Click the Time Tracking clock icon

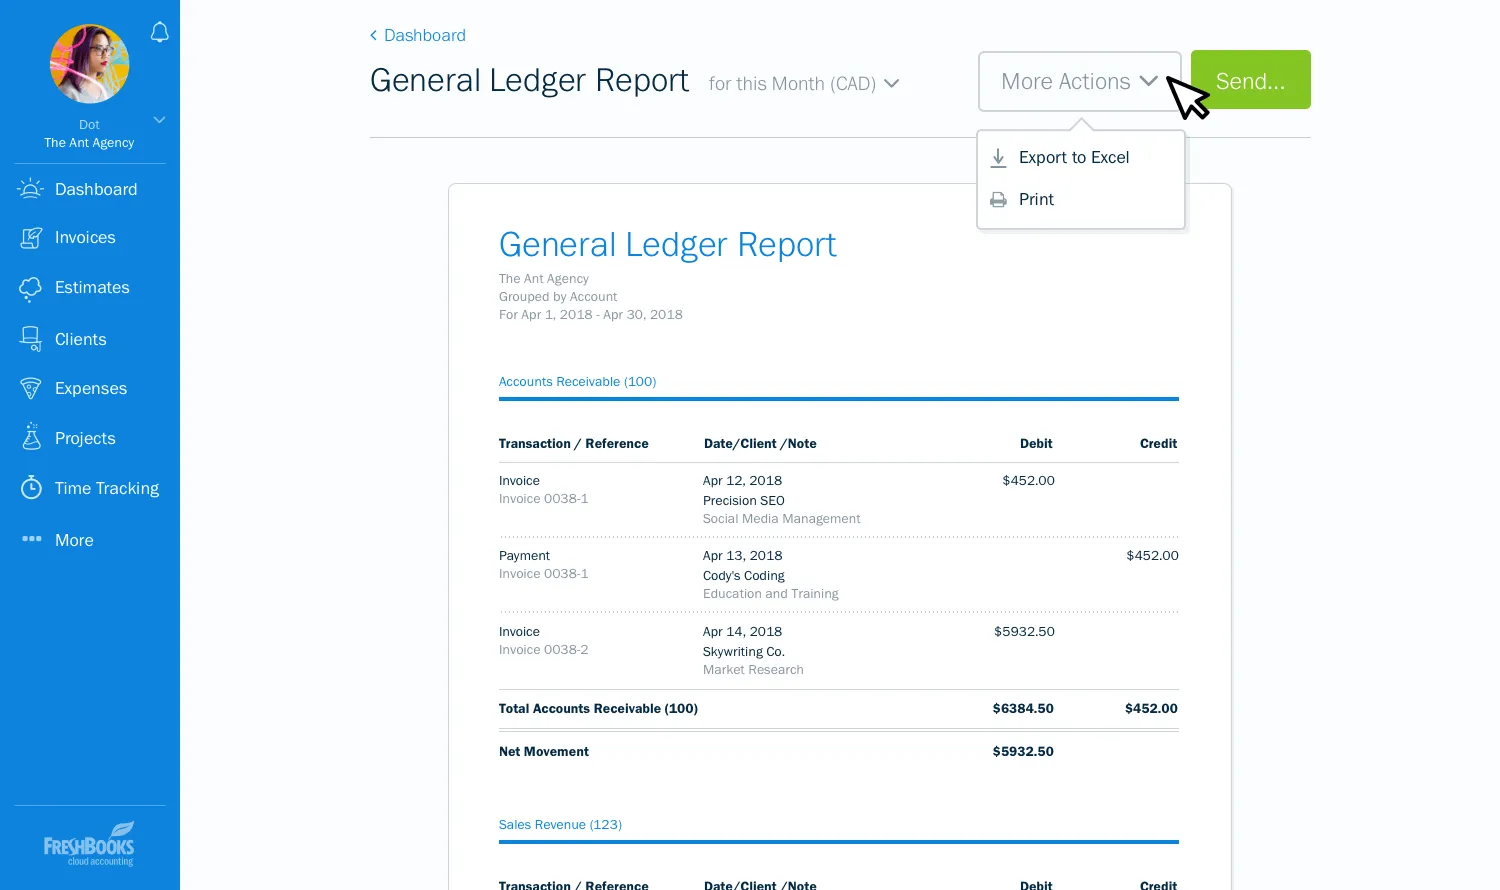click(x=31, y=488)
